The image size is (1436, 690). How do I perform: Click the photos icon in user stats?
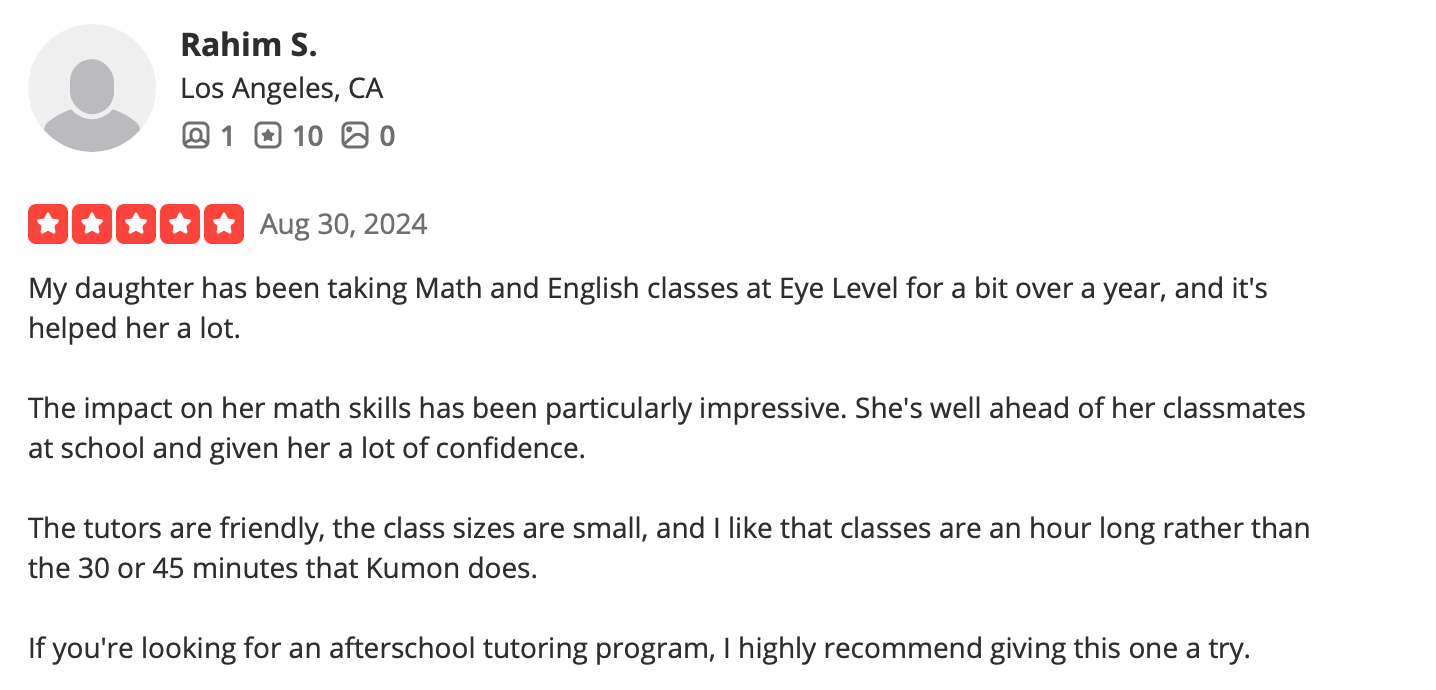pos(355,135)
